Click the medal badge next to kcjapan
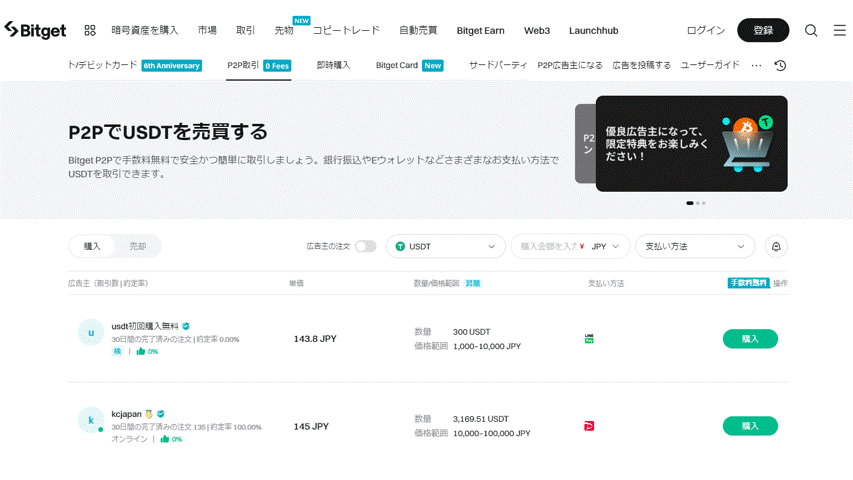This screenshot has height=480, width=853. [149, 414]
